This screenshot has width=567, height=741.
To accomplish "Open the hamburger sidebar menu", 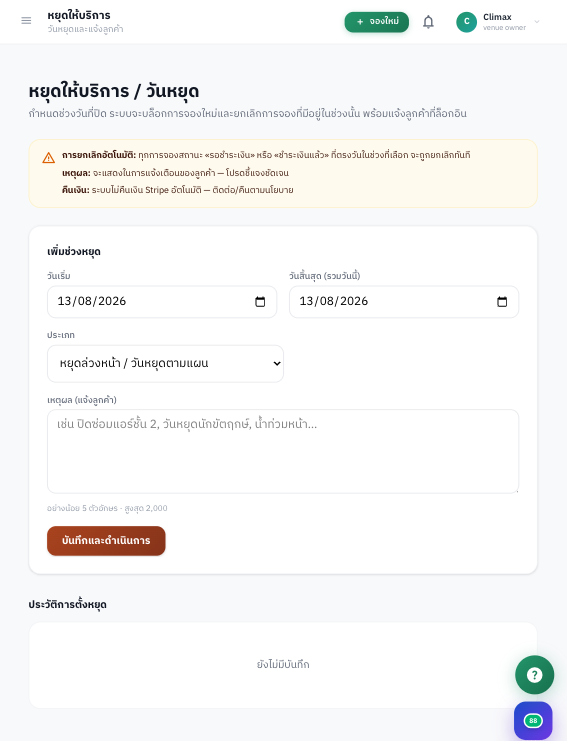I will pyautogui.click(x=26, y=21).
